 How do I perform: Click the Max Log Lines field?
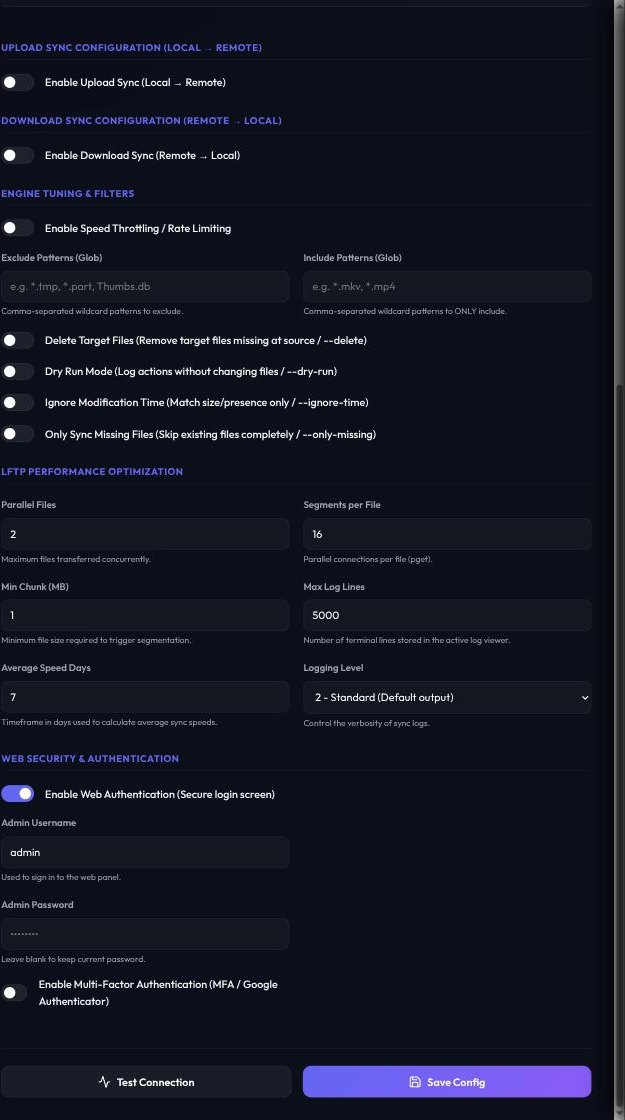(x=447, y=615)
